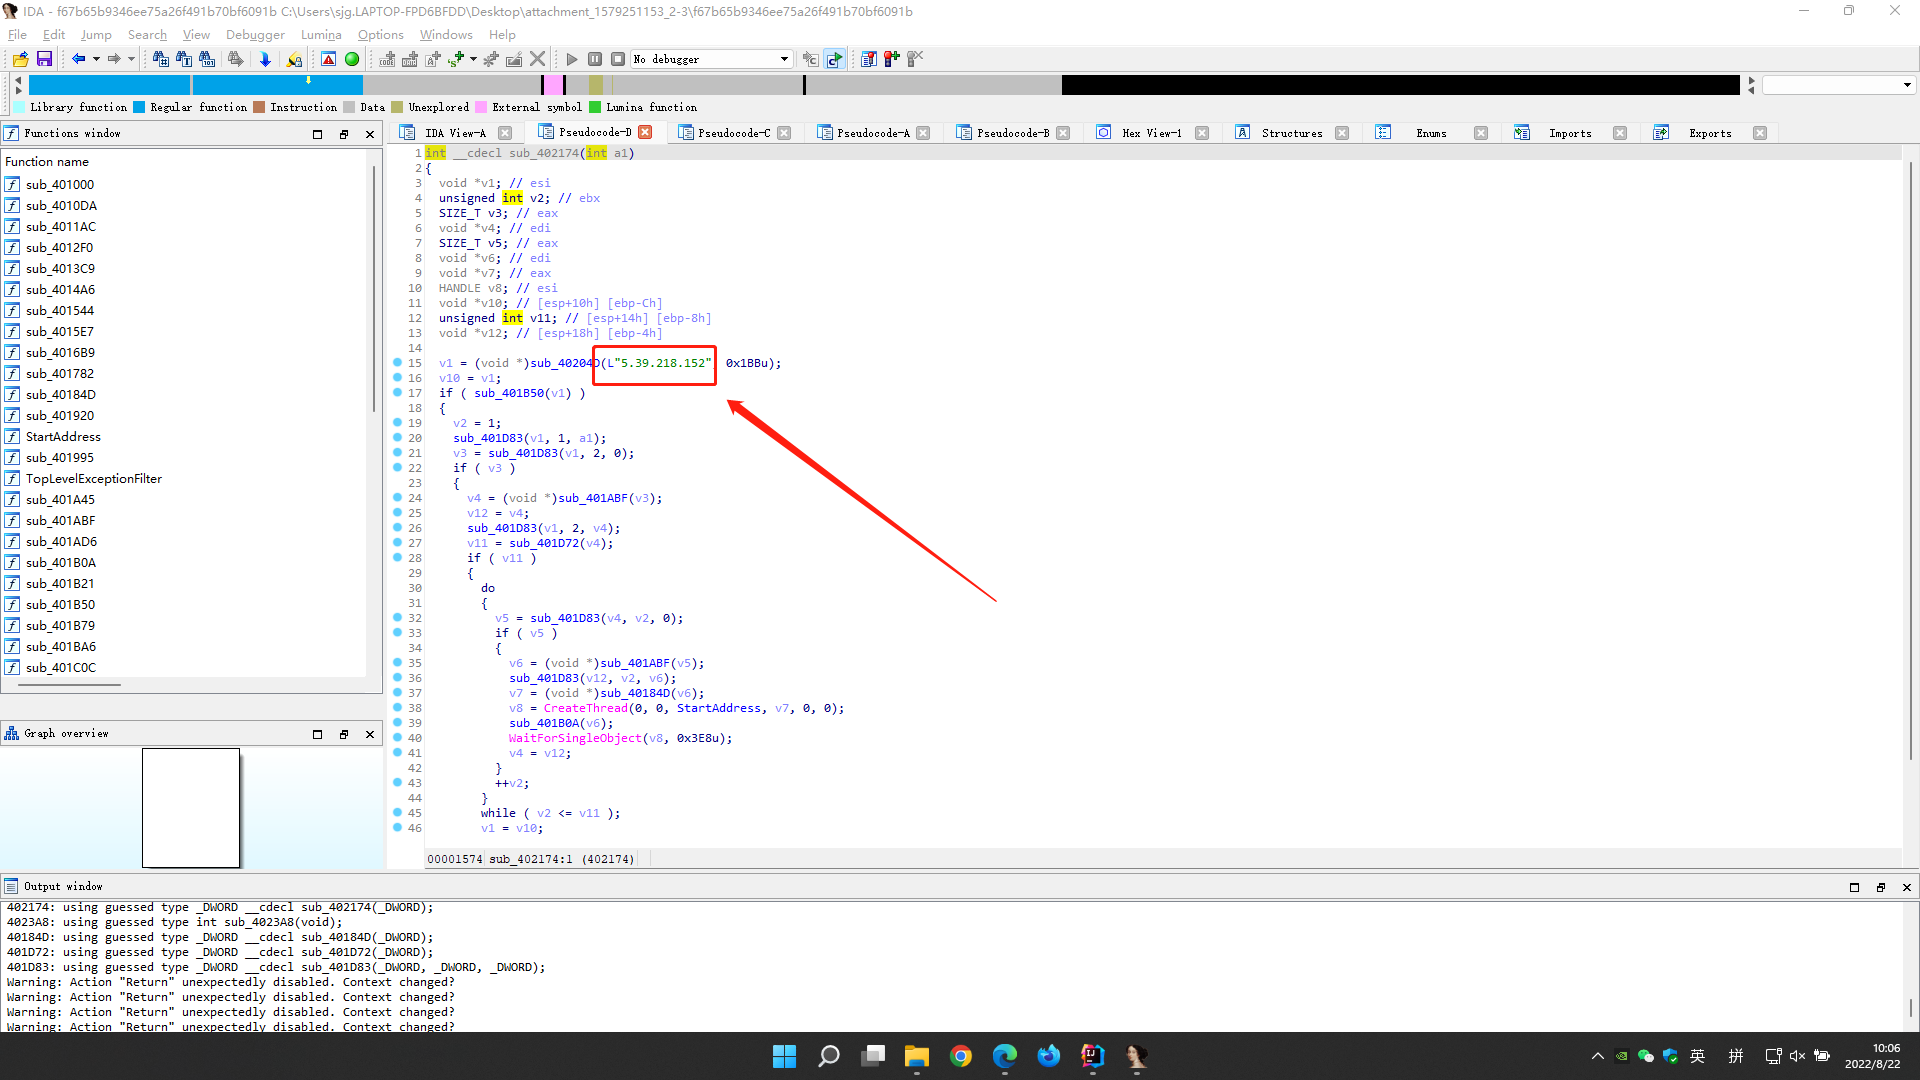Image resolution: width=1920 pixels, height=1080 pixels.
Task: Toggle breakpoint dot on line 15
Action: (398, 363)
